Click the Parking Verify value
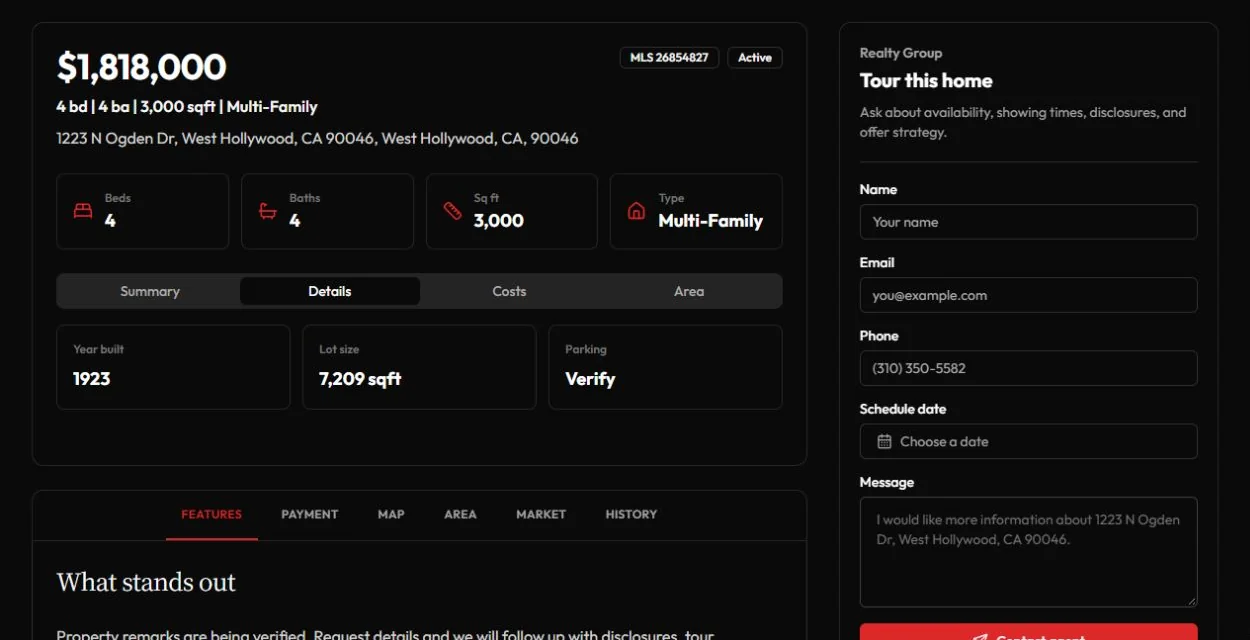The image size is (1250, 640). tap(590, 379)
